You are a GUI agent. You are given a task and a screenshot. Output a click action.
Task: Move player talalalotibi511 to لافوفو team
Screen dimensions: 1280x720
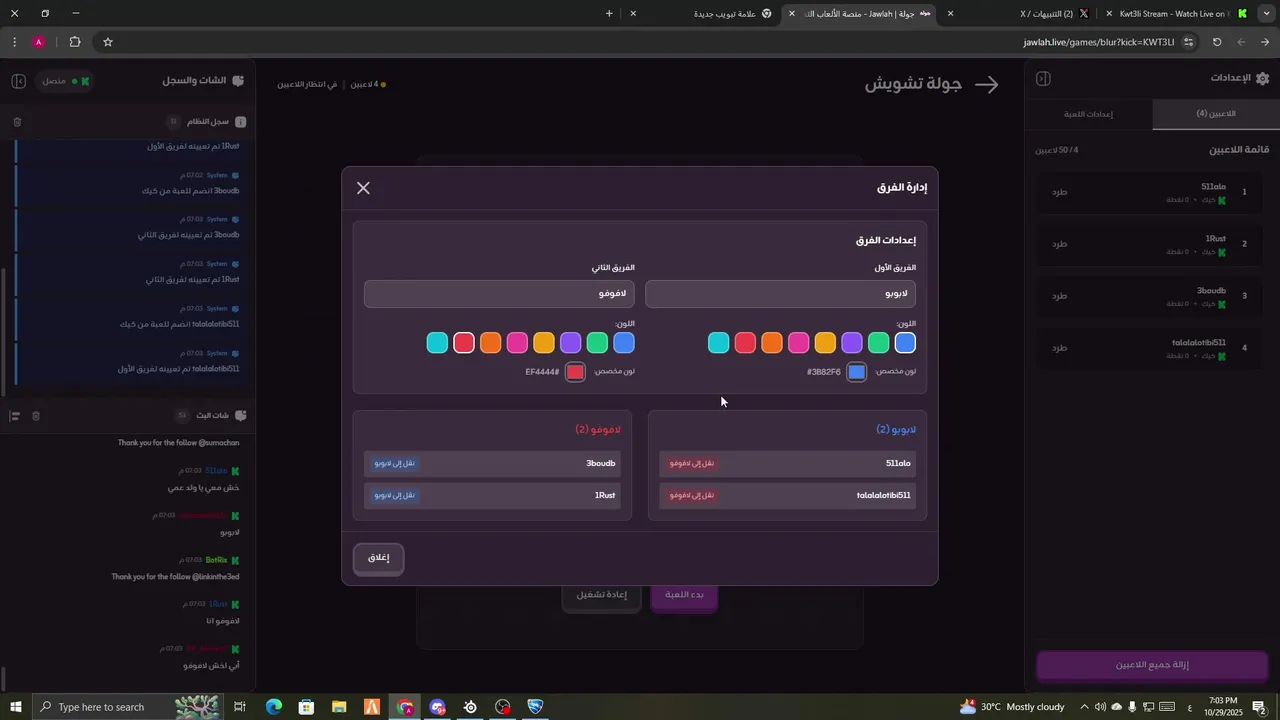coord(692,495)
